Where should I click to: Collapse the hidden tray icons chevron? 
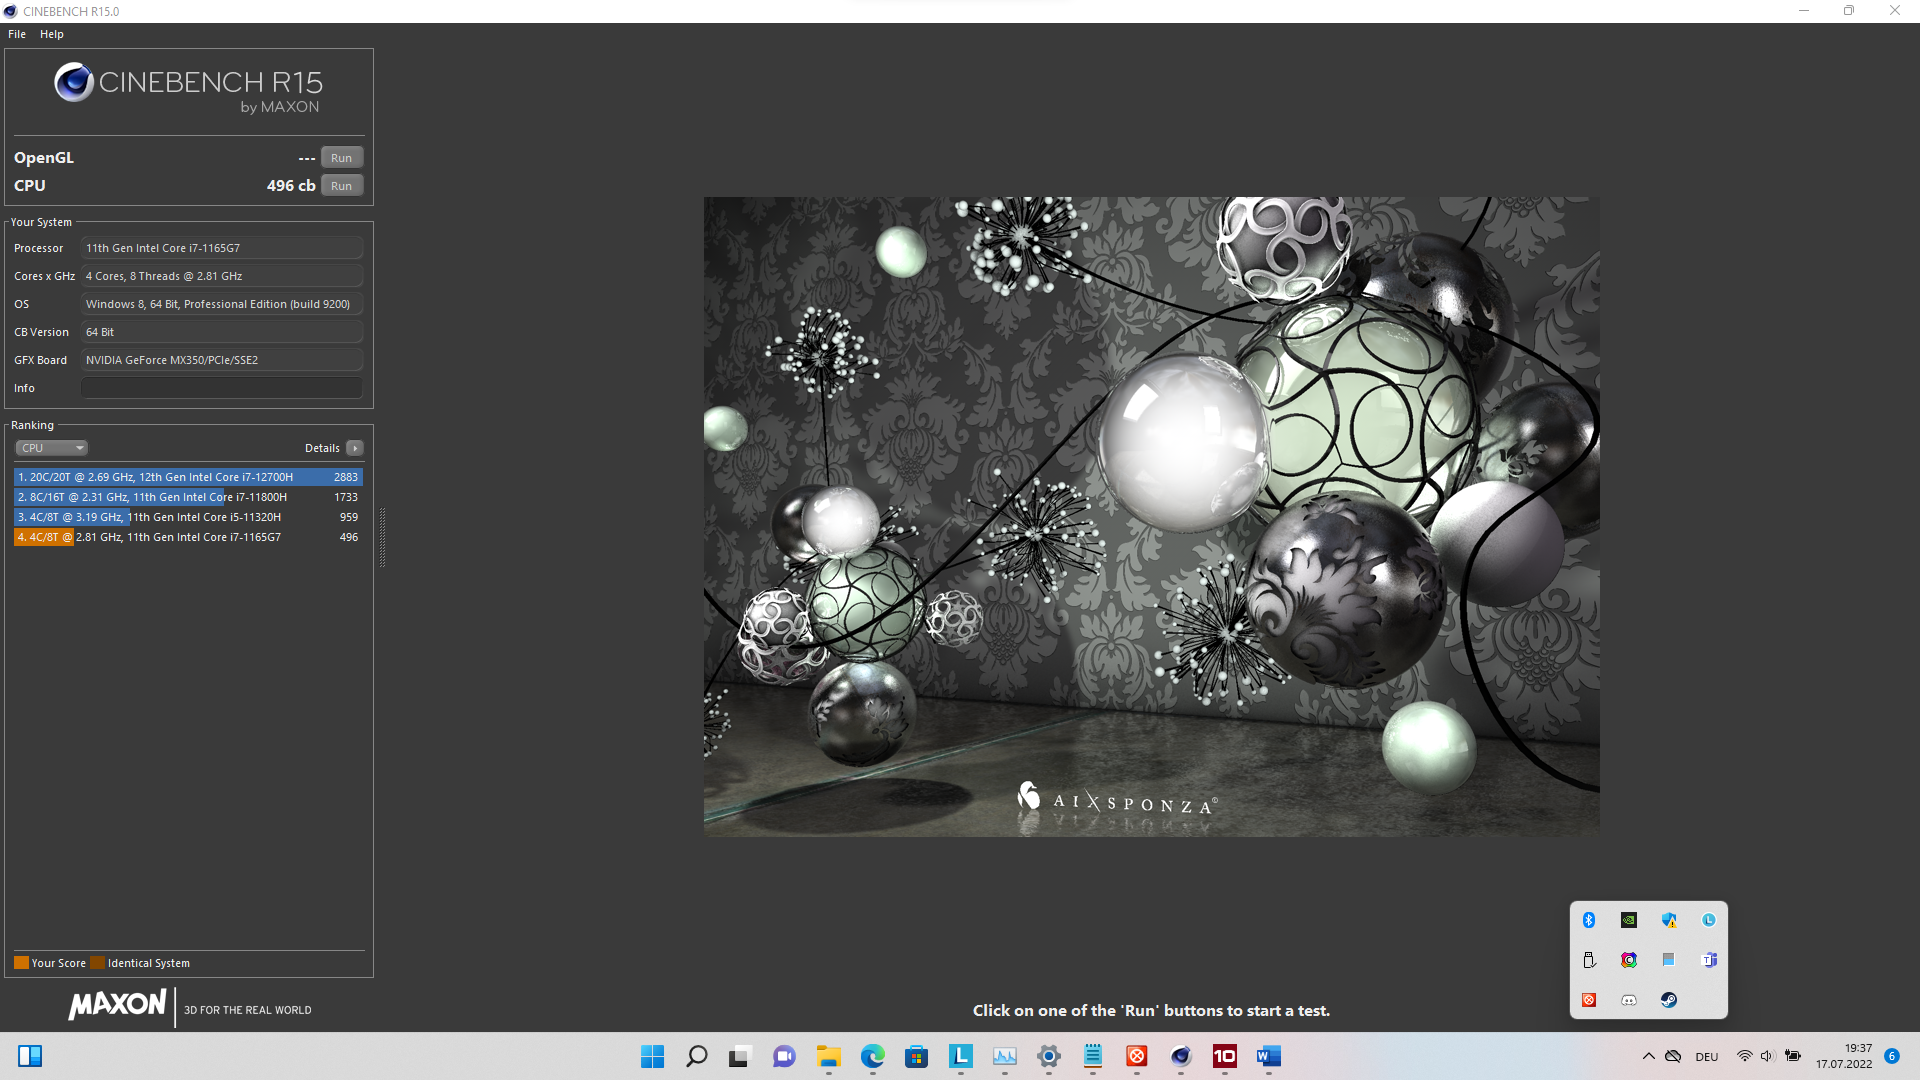point(1648,1056)
